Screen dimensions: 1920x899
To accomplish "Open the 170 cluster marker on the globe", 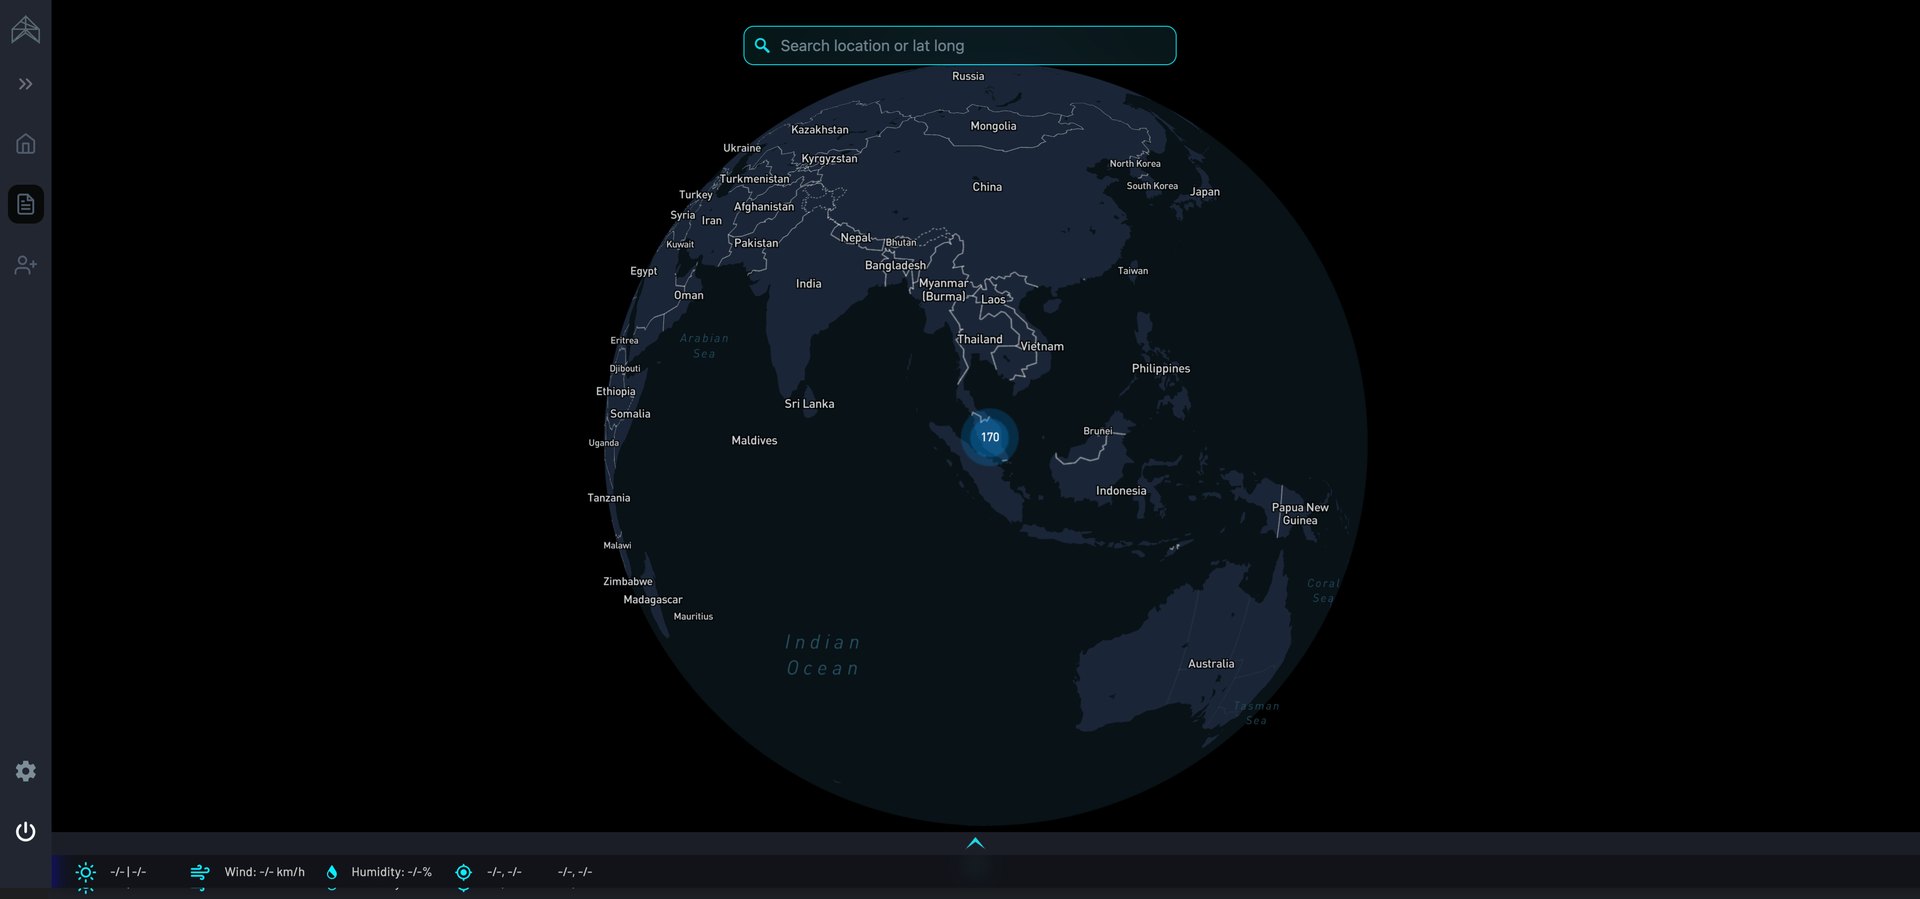I will 990,437.
